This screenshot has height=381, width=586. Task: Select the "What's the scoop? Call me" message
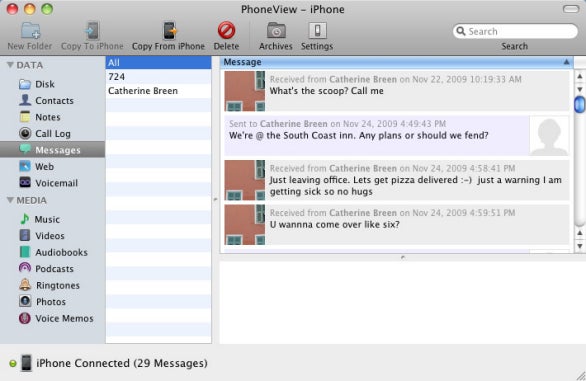pyautogui.click(x=397, y=91)
